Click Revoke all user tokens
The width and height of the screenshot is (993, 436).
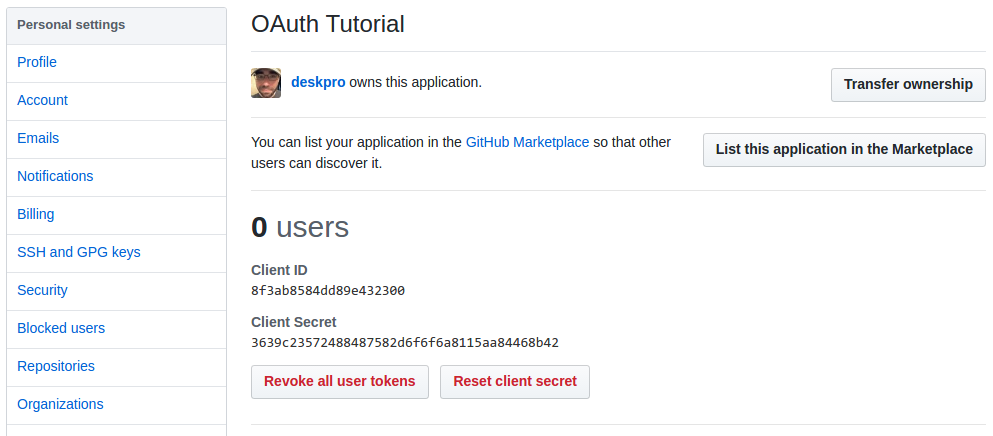(339, 382)
